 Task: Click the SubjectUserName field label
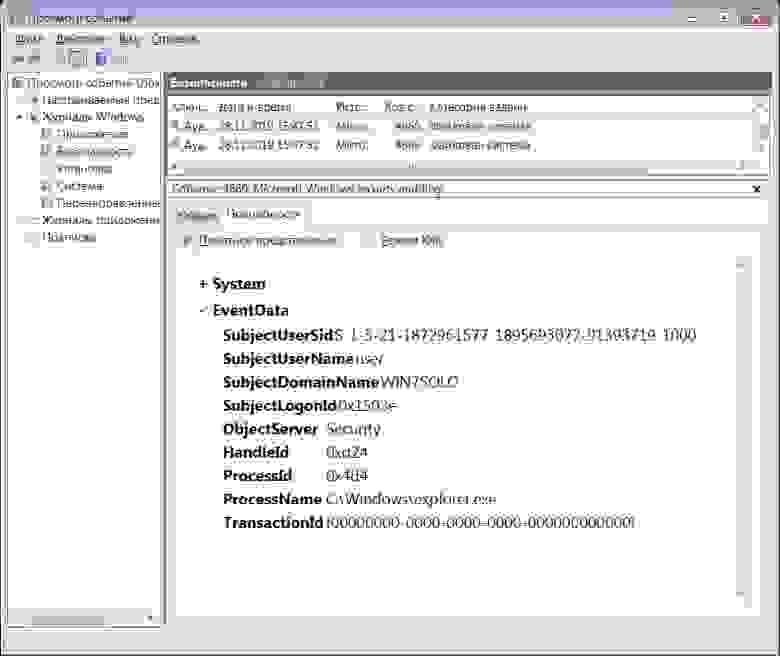click(x=288, y=359)
